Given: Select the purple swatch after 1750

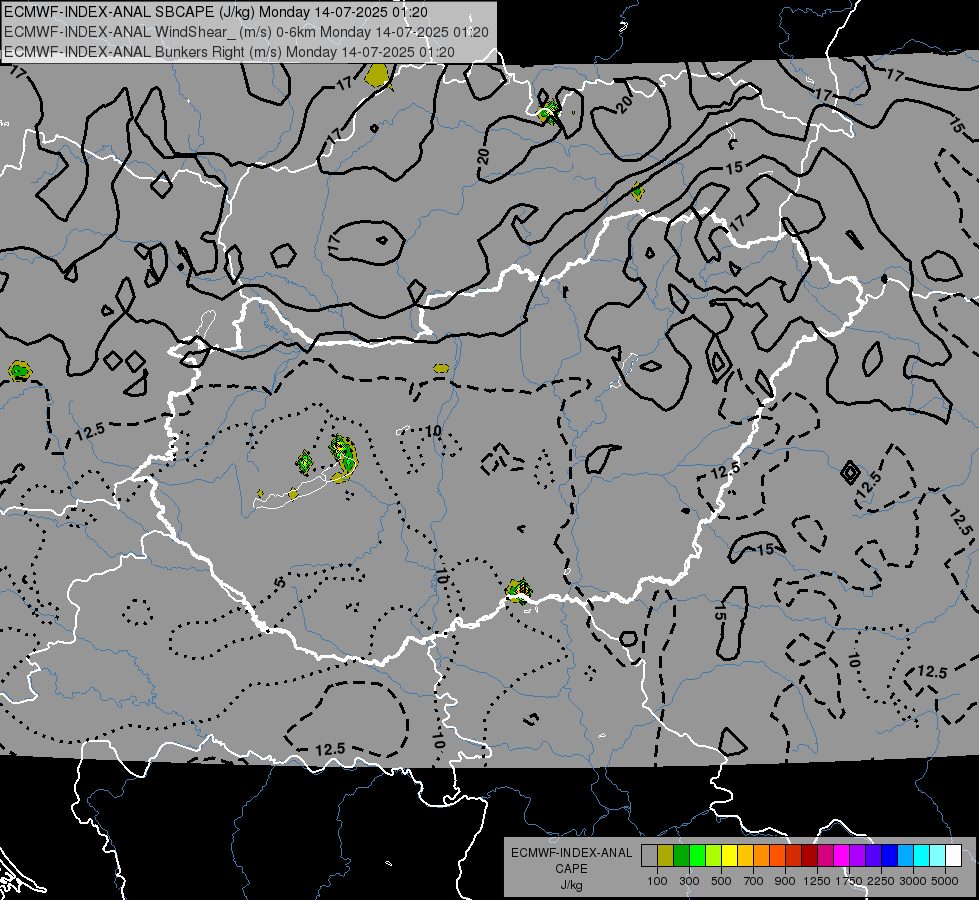Looking at the screenshot, I should (858, 856).
